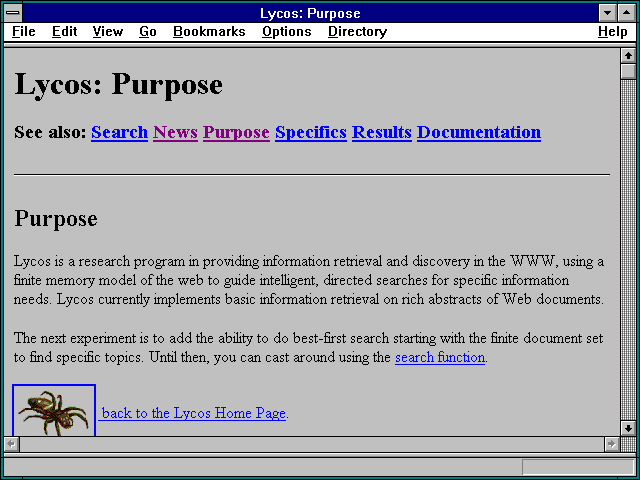
Task: Click the horizontal scrollbar track
Action: point(311,444)
